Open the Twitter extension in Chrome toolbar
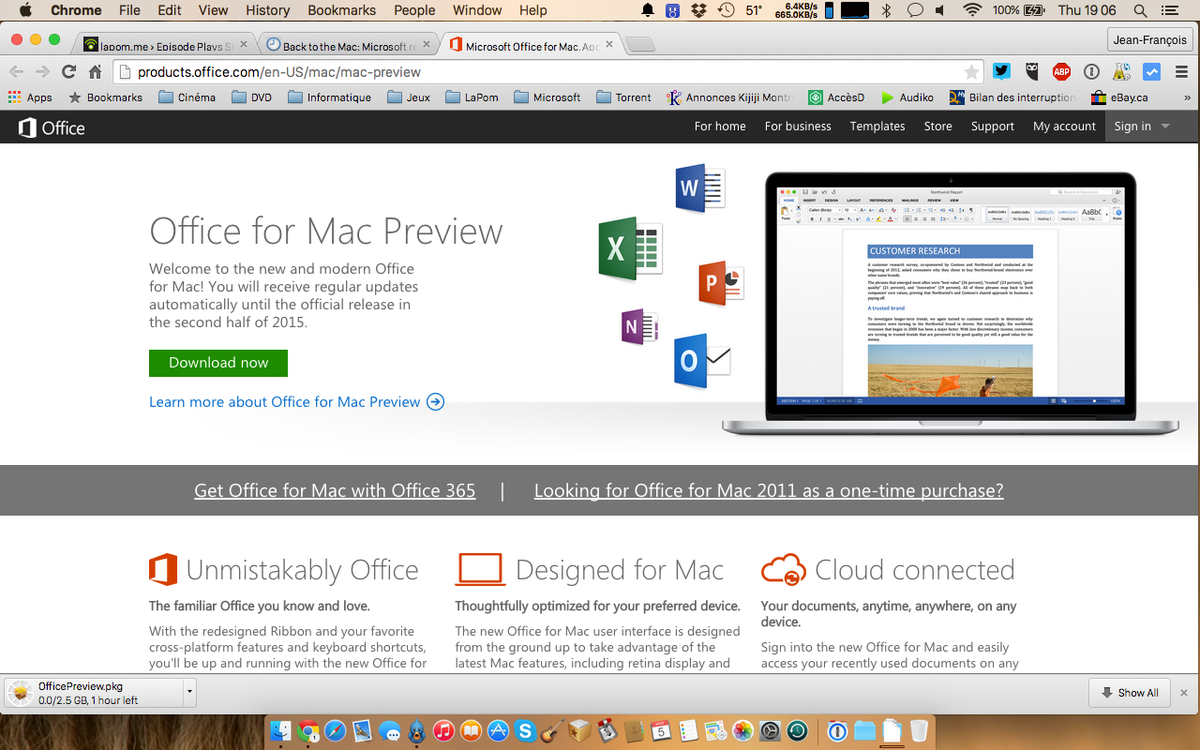This screenshot has height=750, width=1200. tap(1002, 72)
